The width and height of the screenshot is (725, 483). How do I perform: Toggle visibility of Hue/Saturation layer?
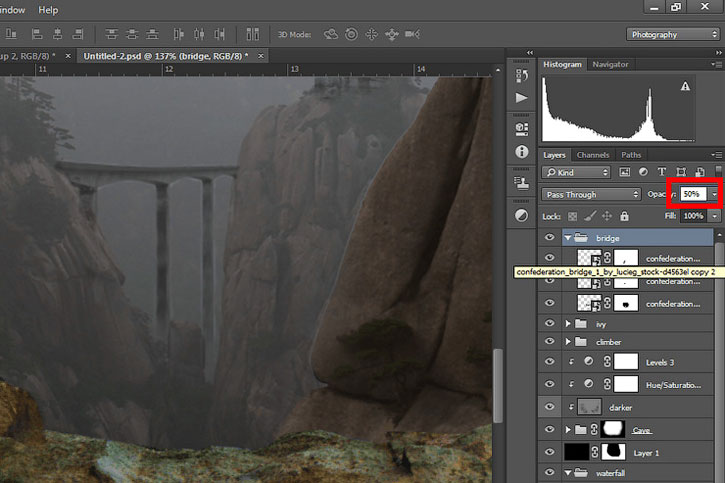(x=549, y=384)
